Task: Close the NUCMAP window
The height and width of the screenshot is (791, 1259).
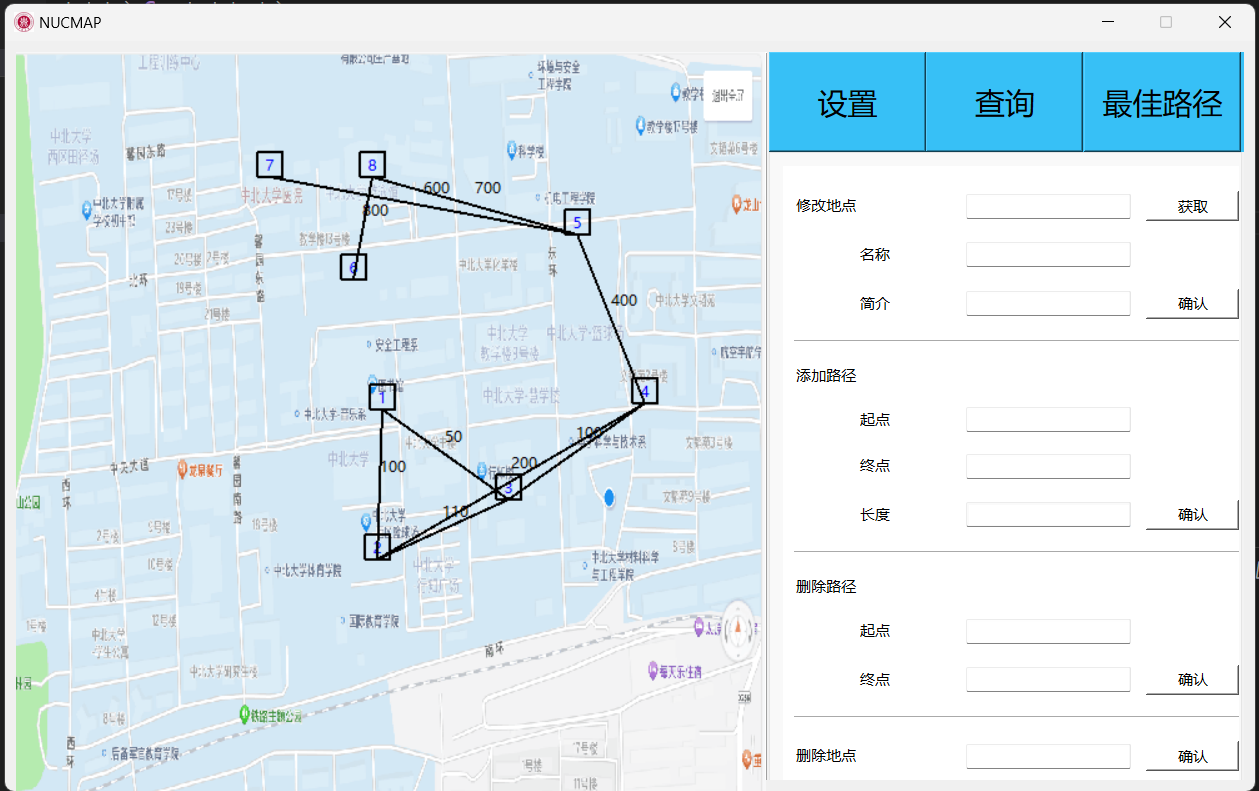Action: (1224, 22)
